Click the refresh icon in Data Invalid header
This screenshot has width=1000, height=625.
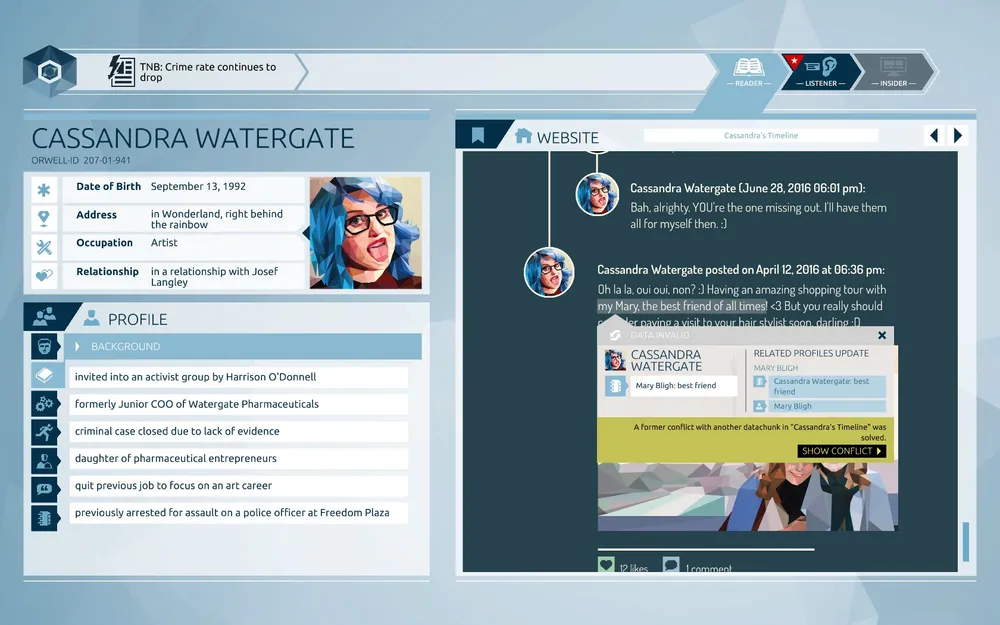pyautogui.click(x=615, y=335)
